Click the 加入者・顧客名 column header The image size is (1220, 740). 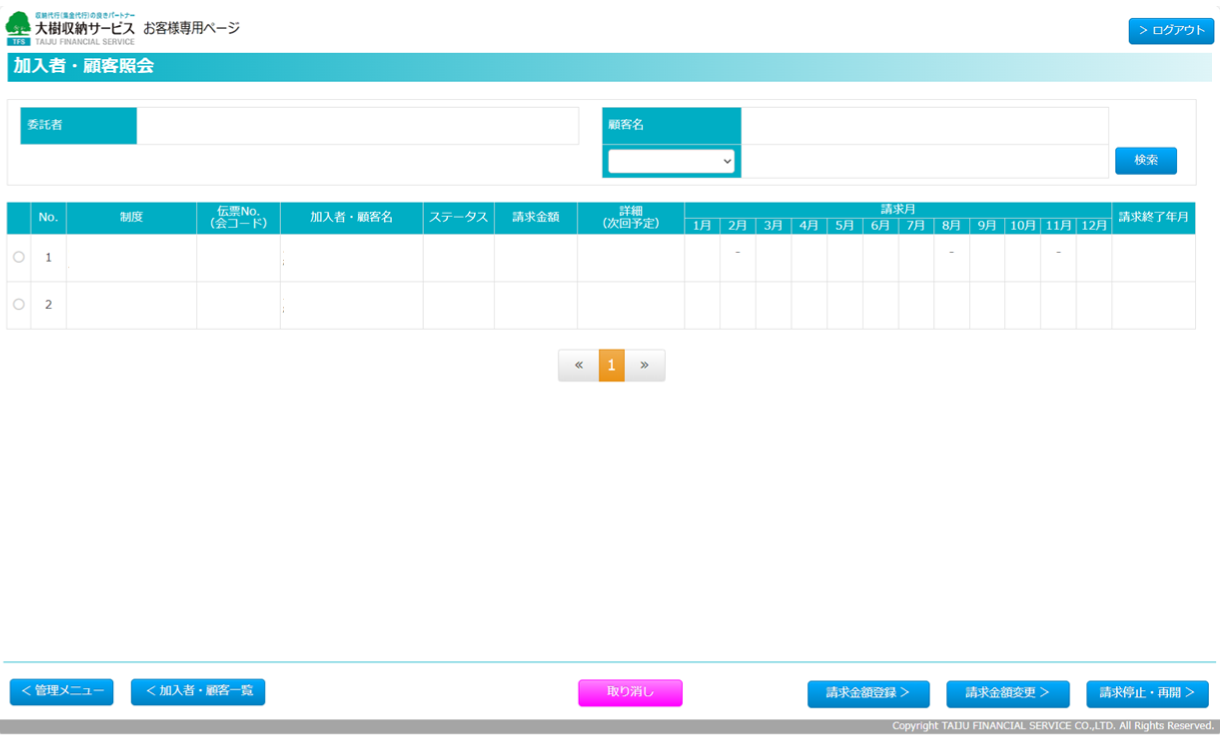point(351,218)
